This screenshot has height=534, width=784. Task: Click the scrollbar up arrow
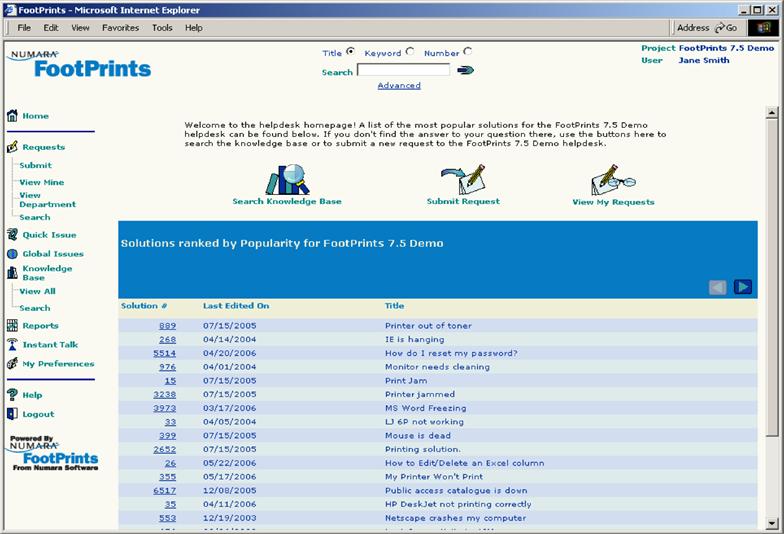click(772, 113)
